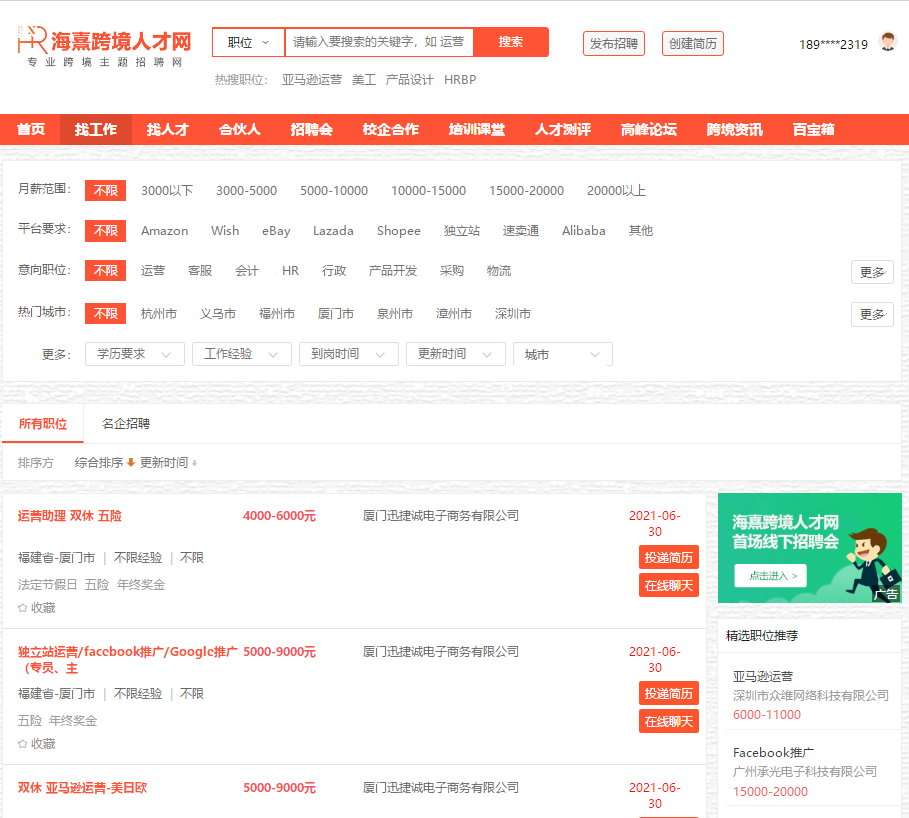The width and height of the screenshot is (909, 818).
Task: Open 跨境资讯 navigation item
Action: point(735,129)
